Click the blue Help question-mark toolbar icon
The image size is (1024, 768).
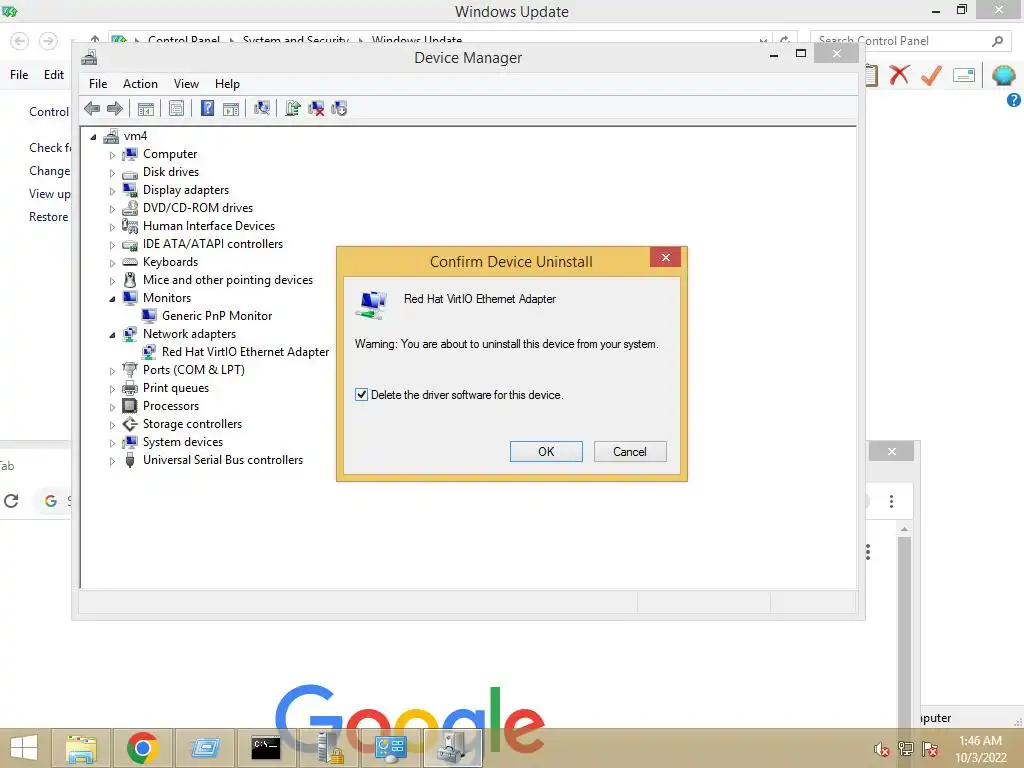point(207,108)
